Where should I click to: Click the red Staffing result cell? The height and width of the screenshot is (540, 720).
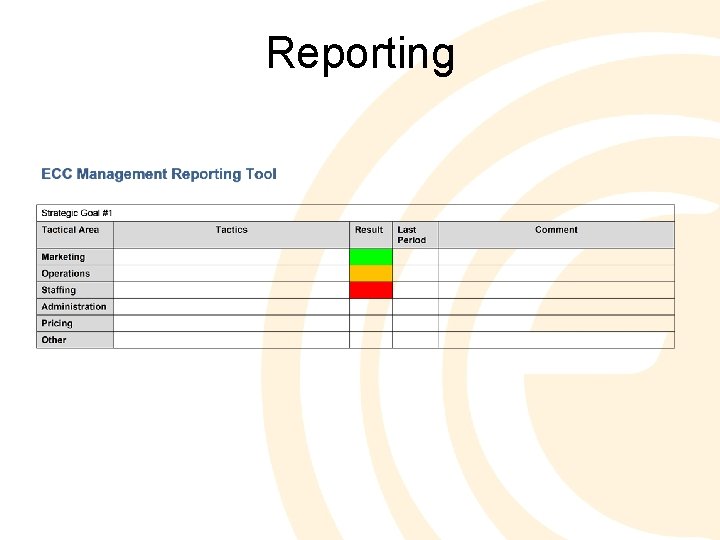click(371, 290)
